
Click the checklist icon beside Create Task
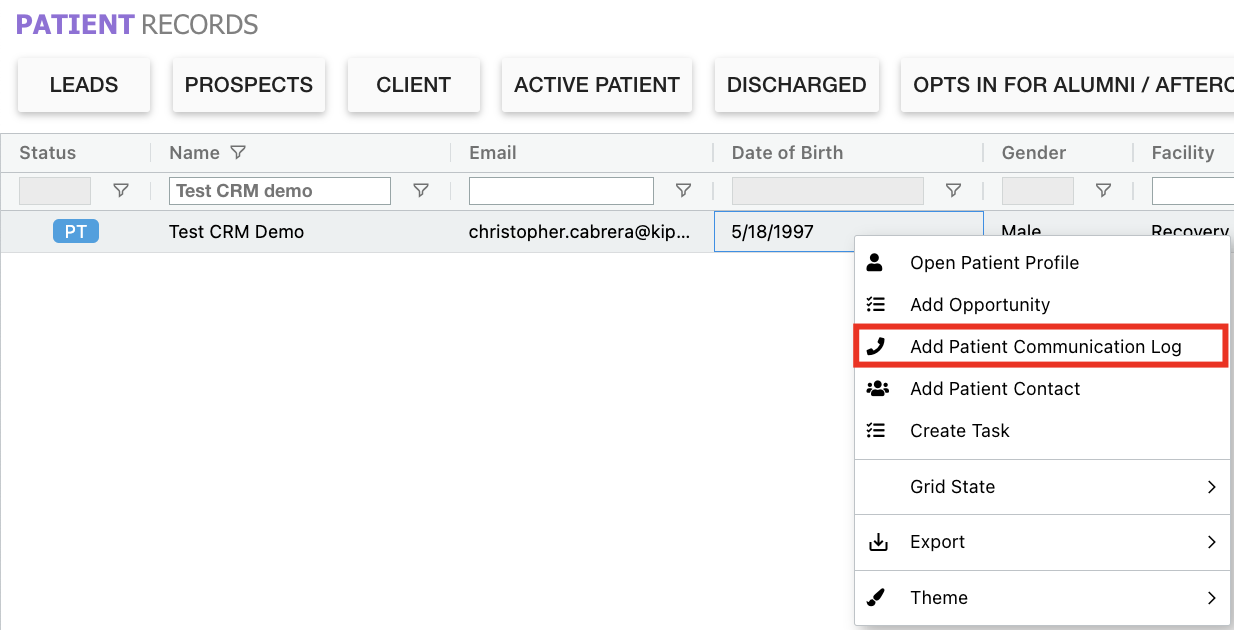tap(876, 431)
